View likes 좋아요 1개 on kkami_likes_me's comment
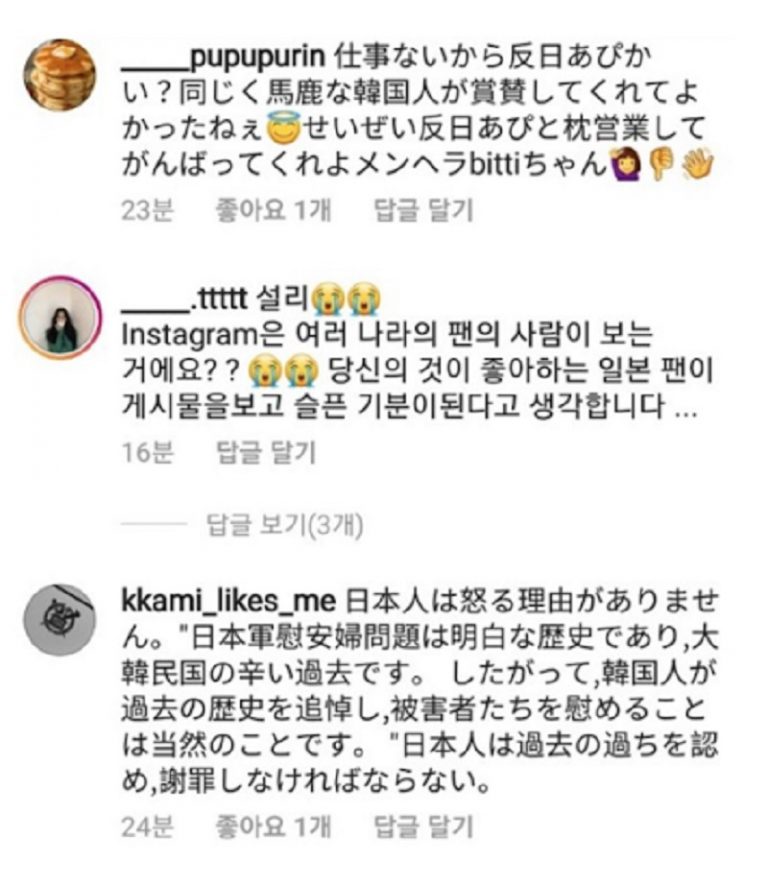Screen dimensions: 768x885 (x=273, y=826)
